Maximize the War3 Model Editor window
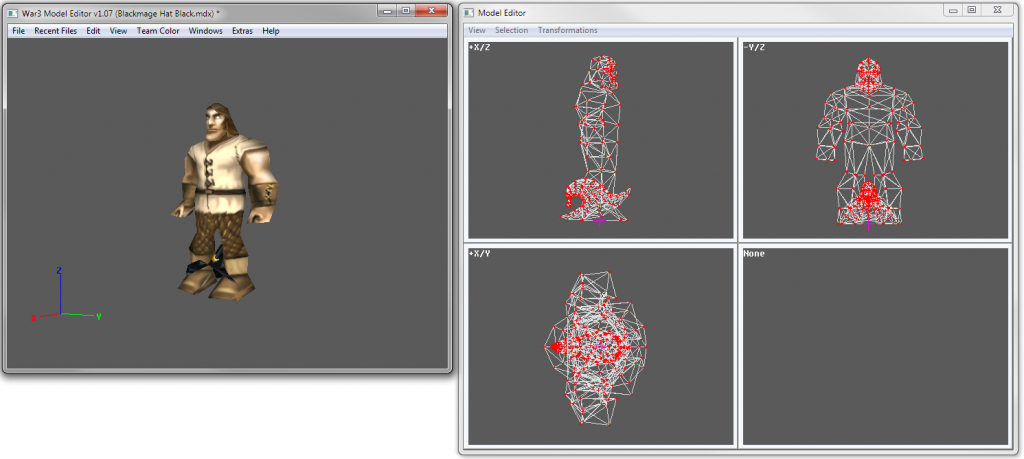 [x=406, y=10]
